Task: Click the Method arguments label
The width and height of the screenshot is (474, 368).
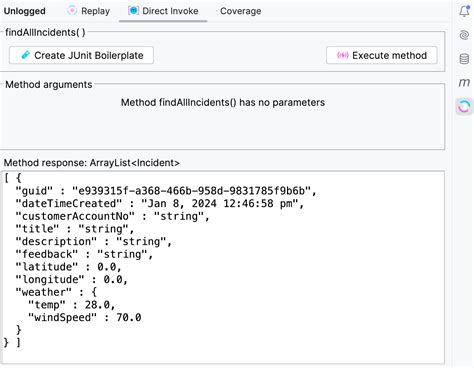Action: click(49, 84)
